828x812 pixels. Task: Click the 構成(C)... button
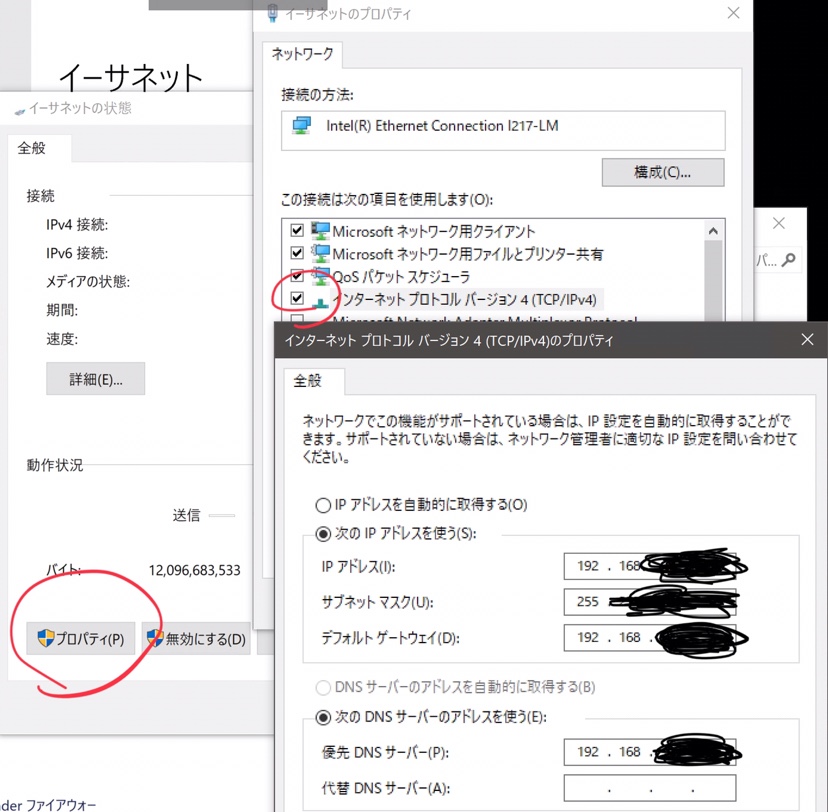click(663, 172)
